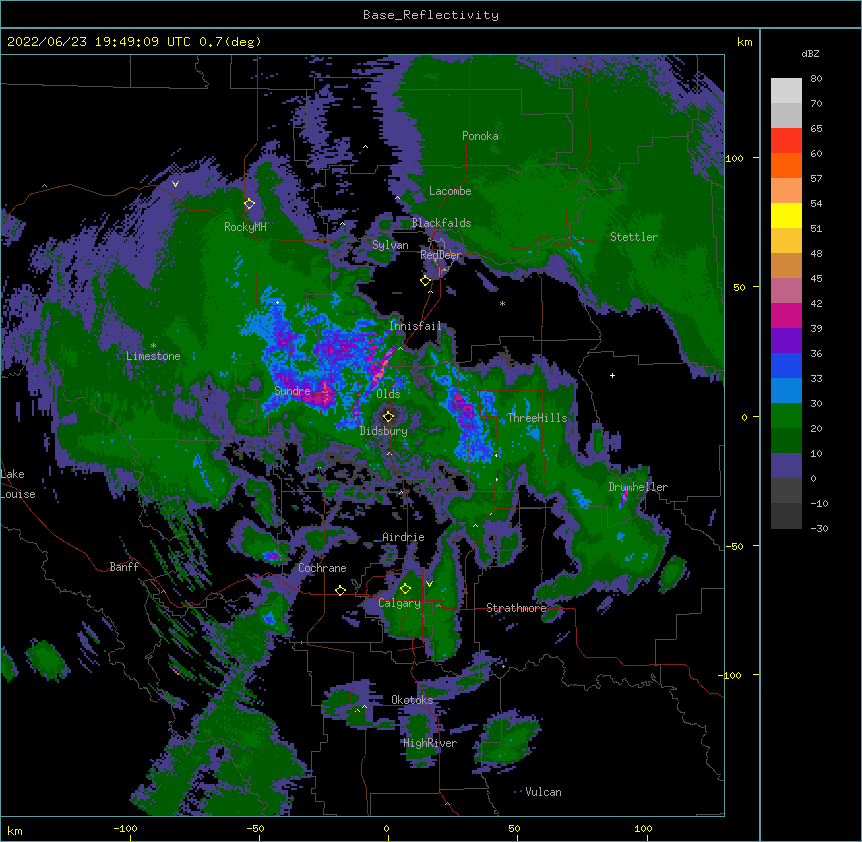
Task: Select the Stettler label
Action: (634, 237)
